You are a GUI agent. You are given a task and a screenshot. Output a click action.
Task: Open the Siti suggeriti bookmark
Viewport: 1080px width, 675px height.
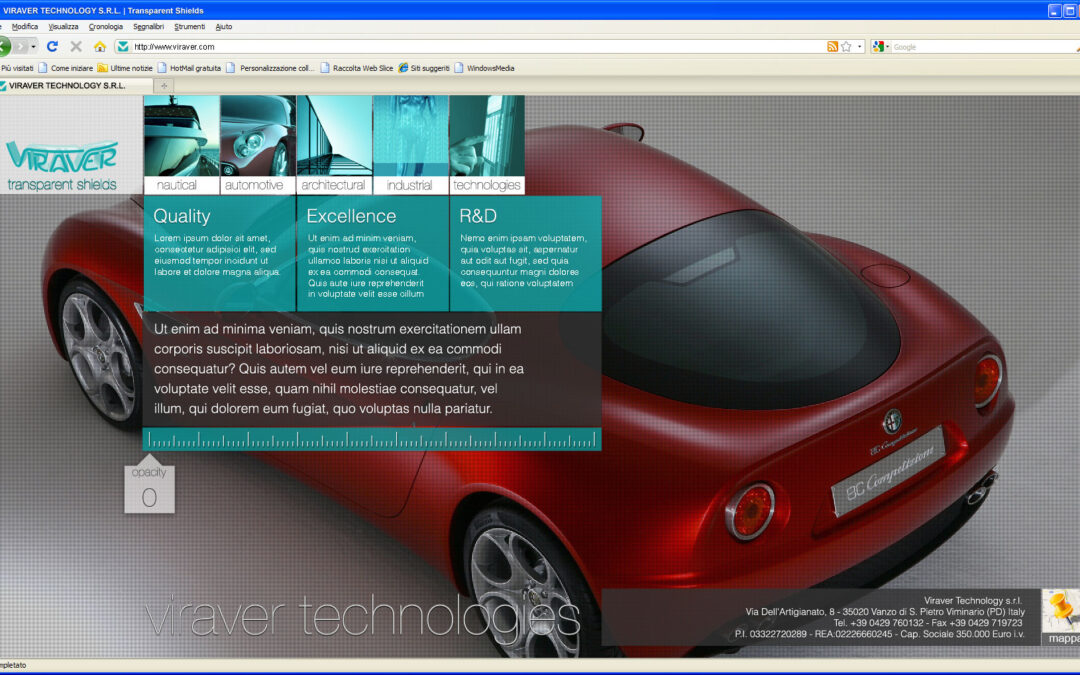click(x=424, y=68)
